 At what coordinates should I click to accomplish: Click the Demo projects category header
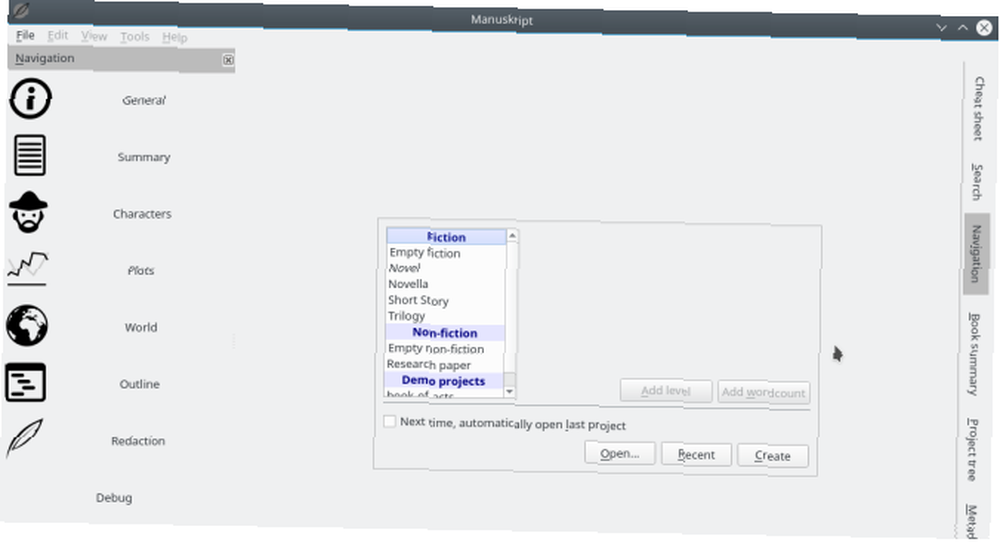(x=444, y=381)
